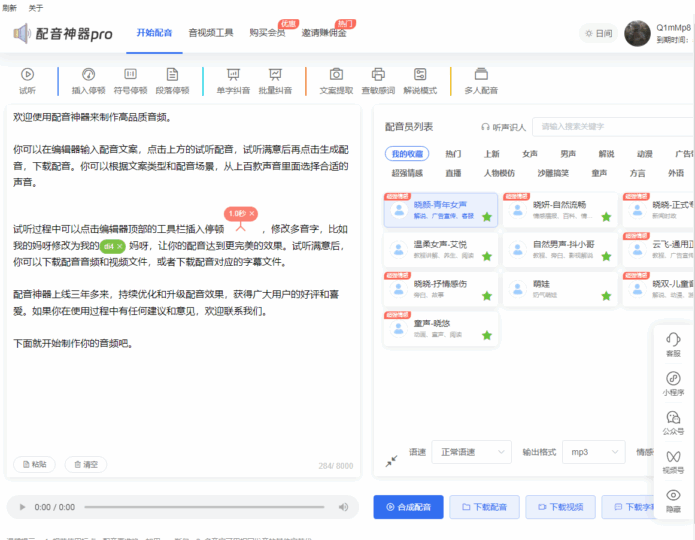Open the 购买会员 tab

click(x=267, y=33)
